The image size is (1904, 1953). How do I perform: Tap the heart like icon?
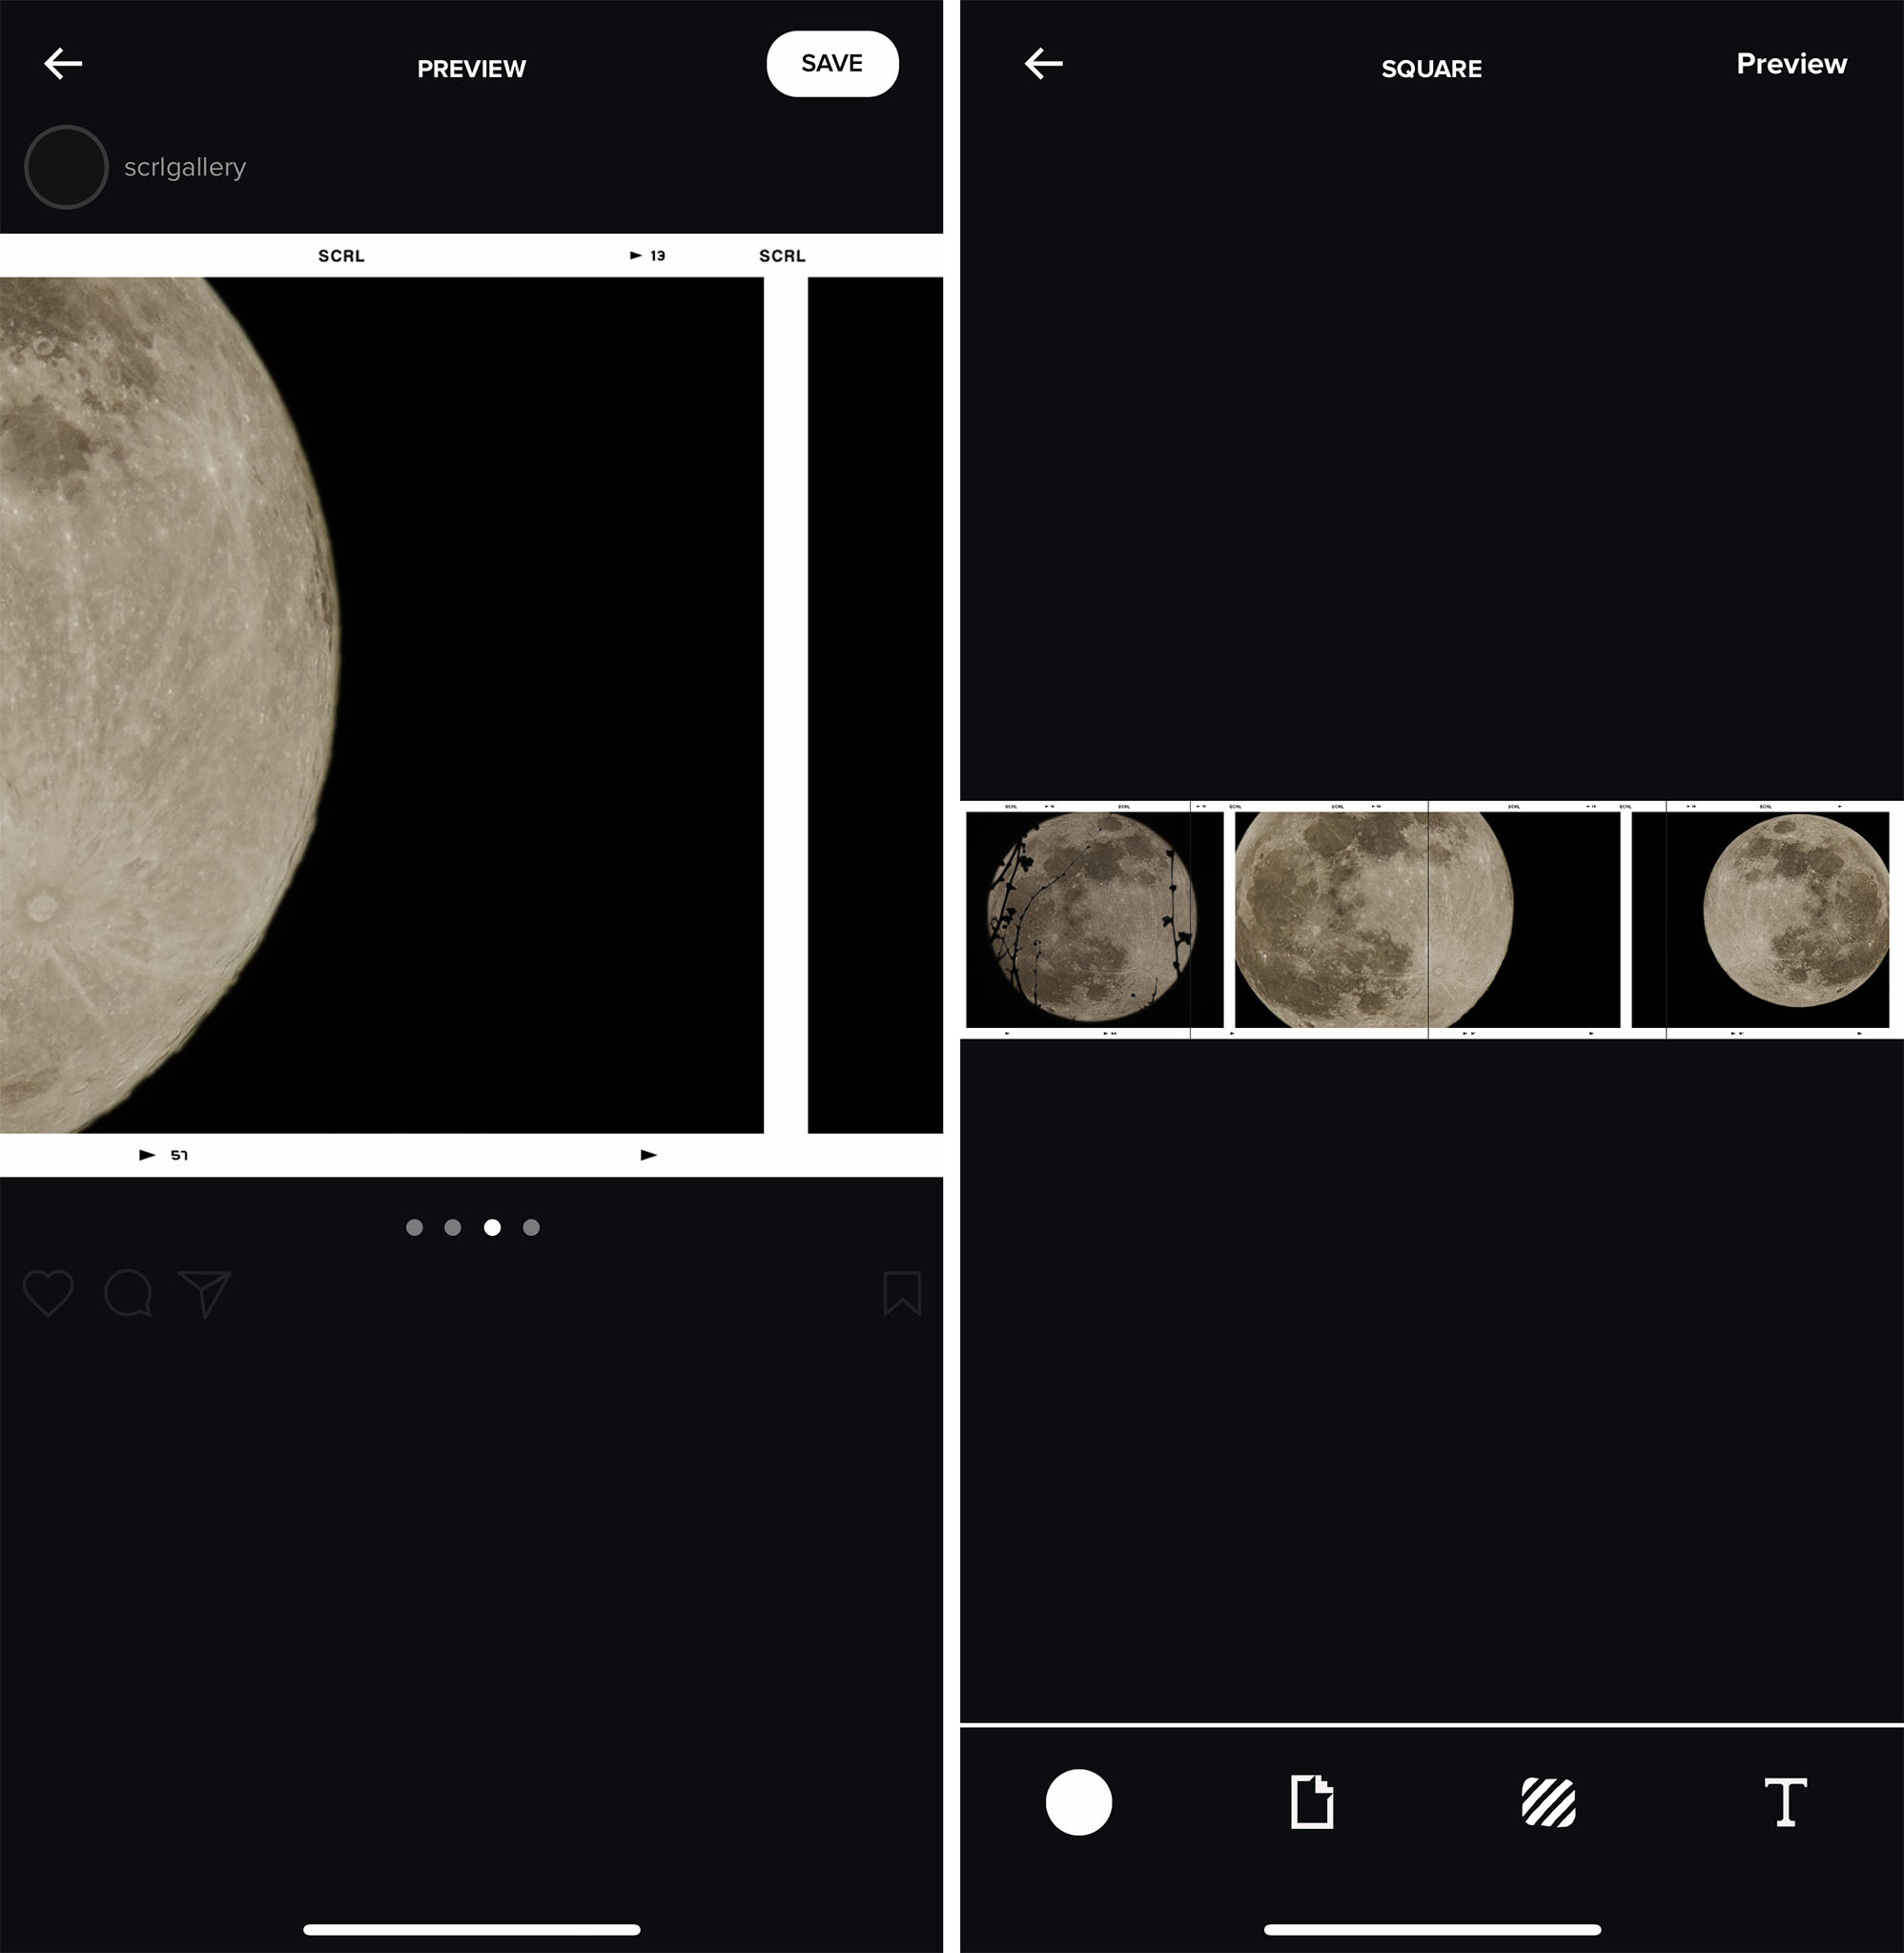tap(48, 1293)
